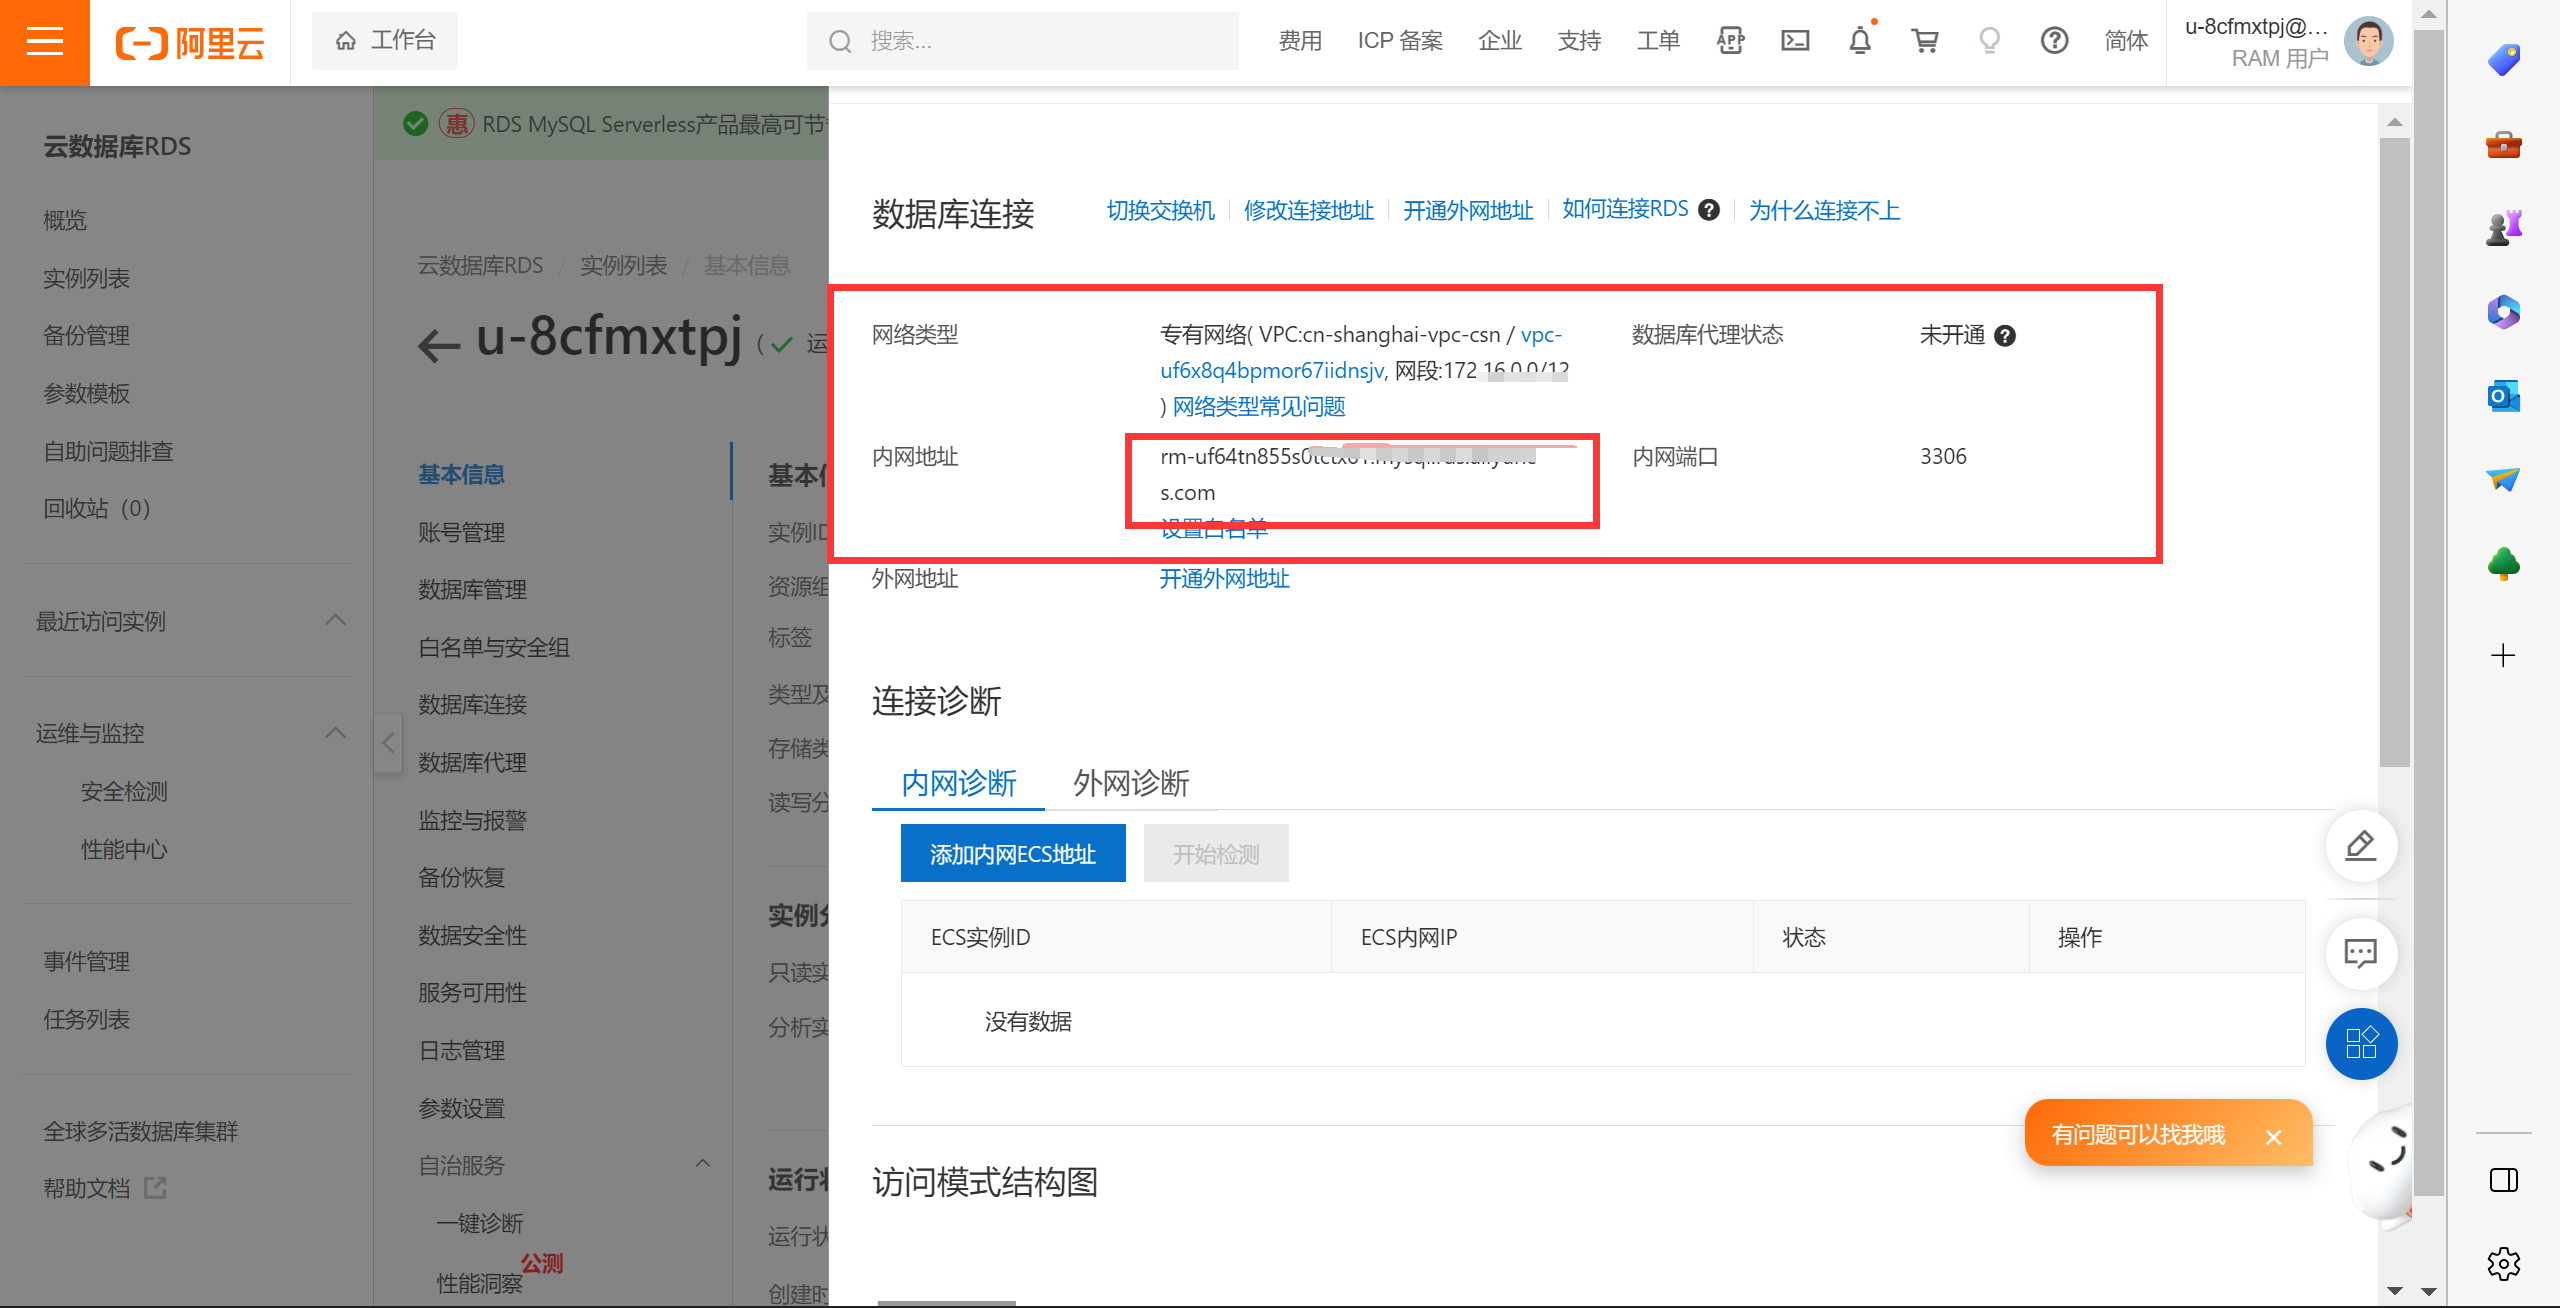The height and width of the screenshot is (1308, 2560).
Task: Select 白名单与安全组 in instance menu
Action: (x=494, y=647)
